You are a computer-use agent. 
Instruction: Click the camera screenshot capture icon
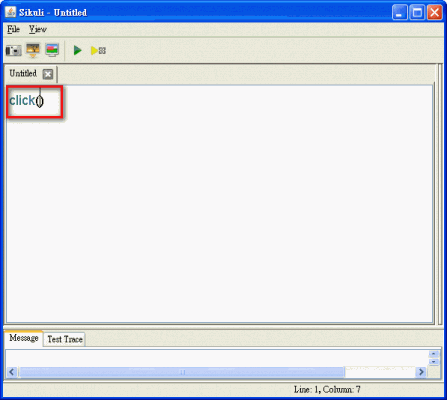tap(13, 51)
